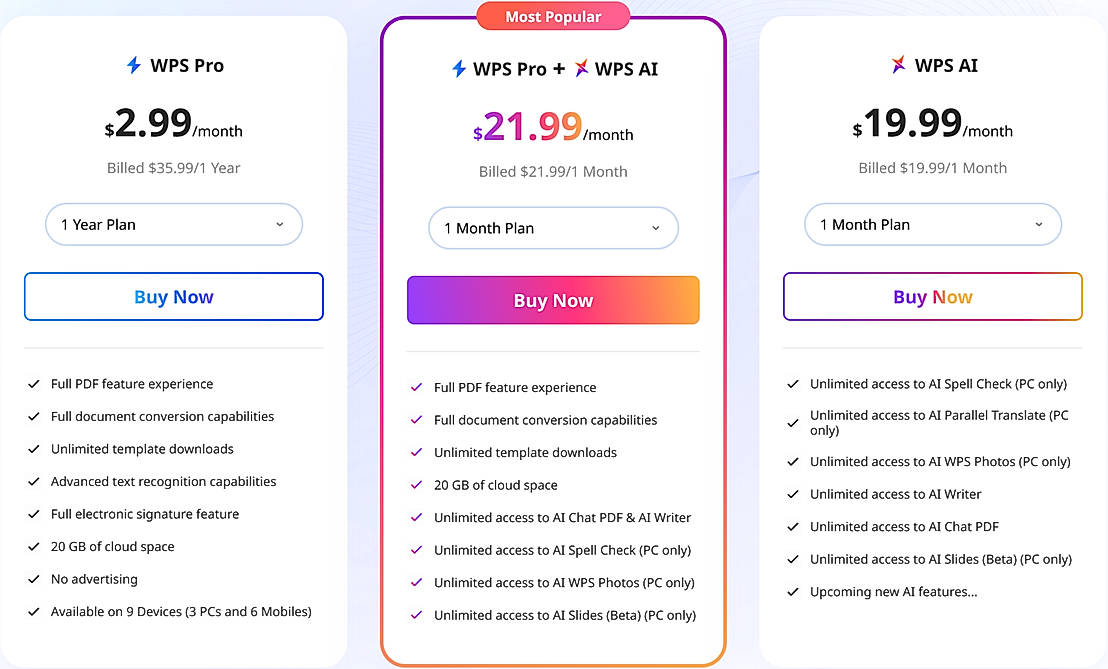Click the checkmark beside Upcoming new AI features
1108x669 pixels.
tap(793, 592)
